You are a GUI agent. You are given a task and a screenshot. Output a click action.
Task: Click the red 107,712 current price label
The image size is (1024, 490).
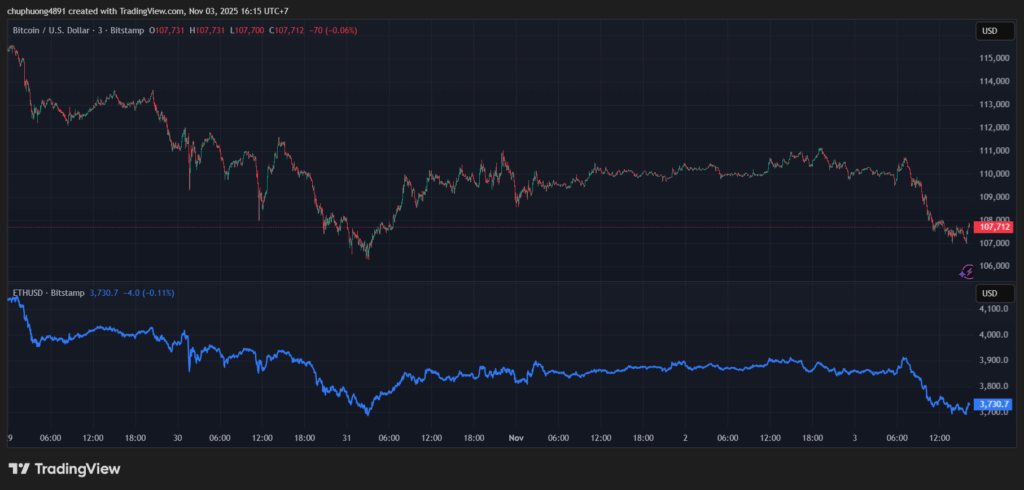tap(994, 227)
